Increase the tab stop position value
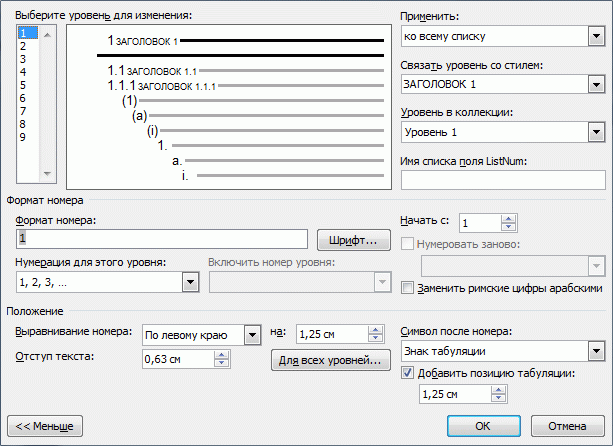The width and height of the screenshot is (613, 446). click(498, 390)
